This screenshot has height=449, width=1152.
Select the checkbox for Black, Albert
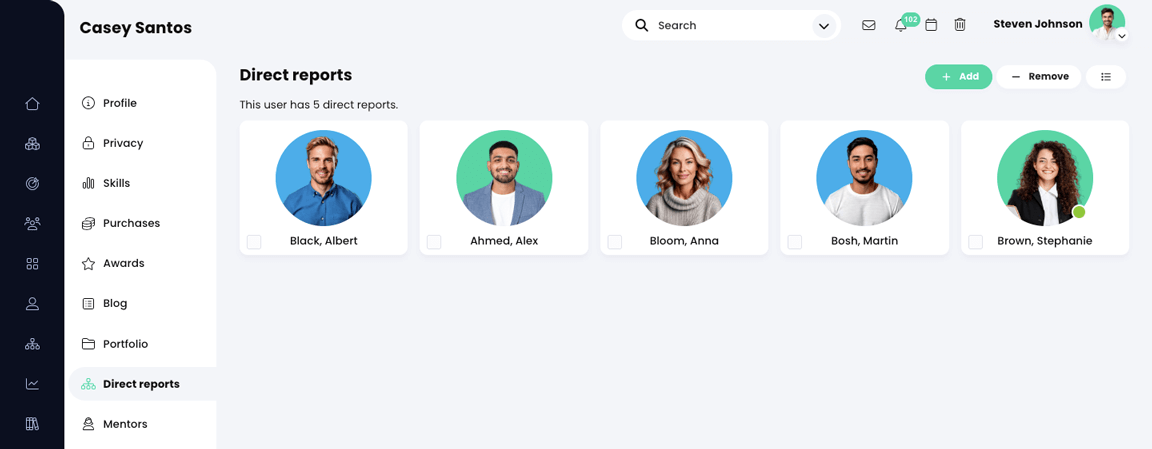(x=254, y=242)
